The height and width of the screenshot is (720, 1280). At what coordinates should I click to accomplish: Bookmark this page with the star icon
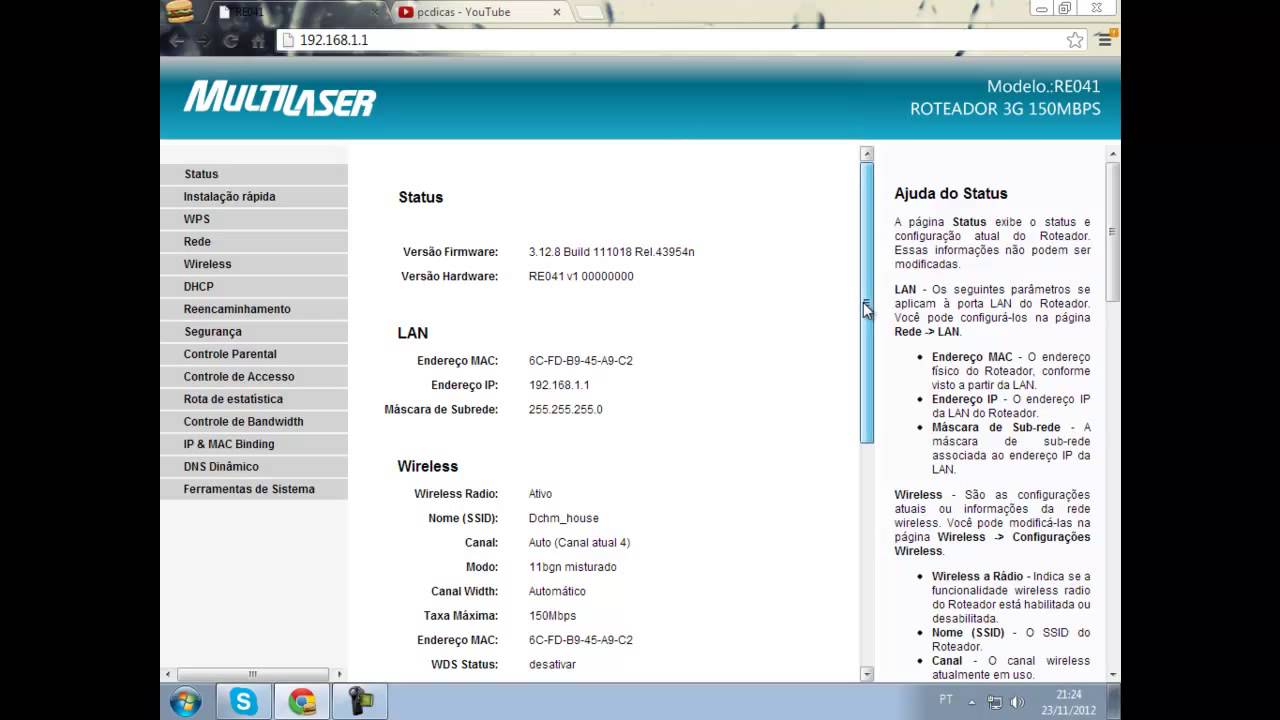(x=1075, y=40)
